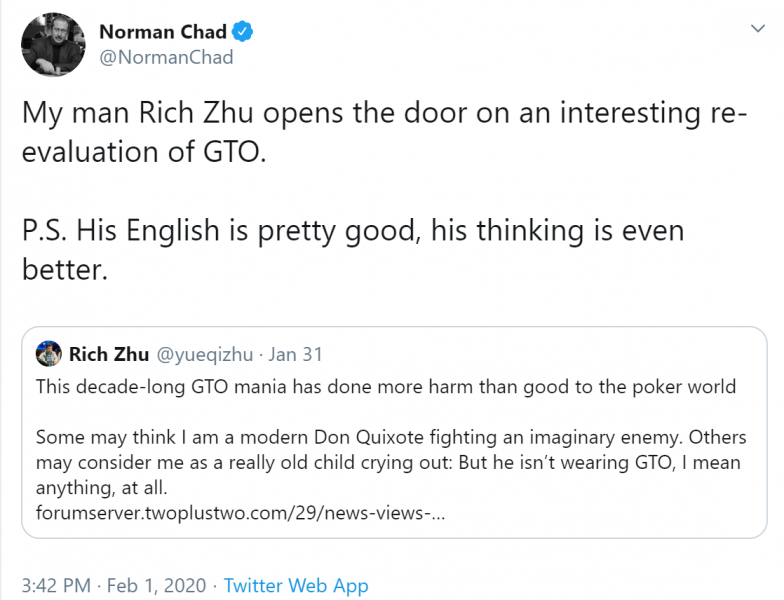This screenshot has height=600, width=784.
Task: Click the "modern Don Quixote" quoted sentence
Action: (390, 437)
